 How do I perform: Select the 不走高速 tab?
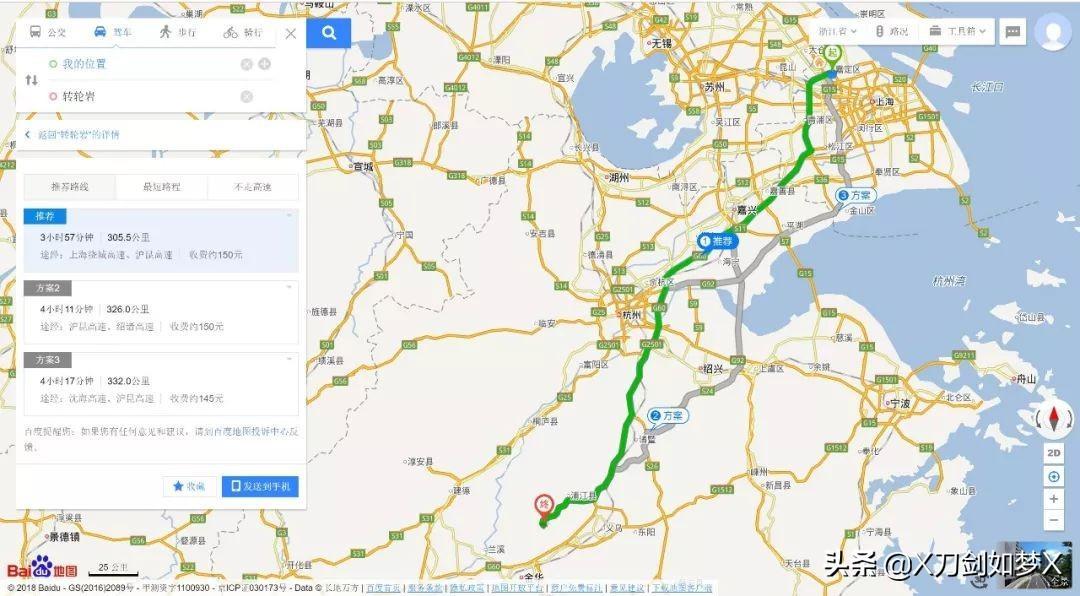pyautogui.click(x=253, y=187)
